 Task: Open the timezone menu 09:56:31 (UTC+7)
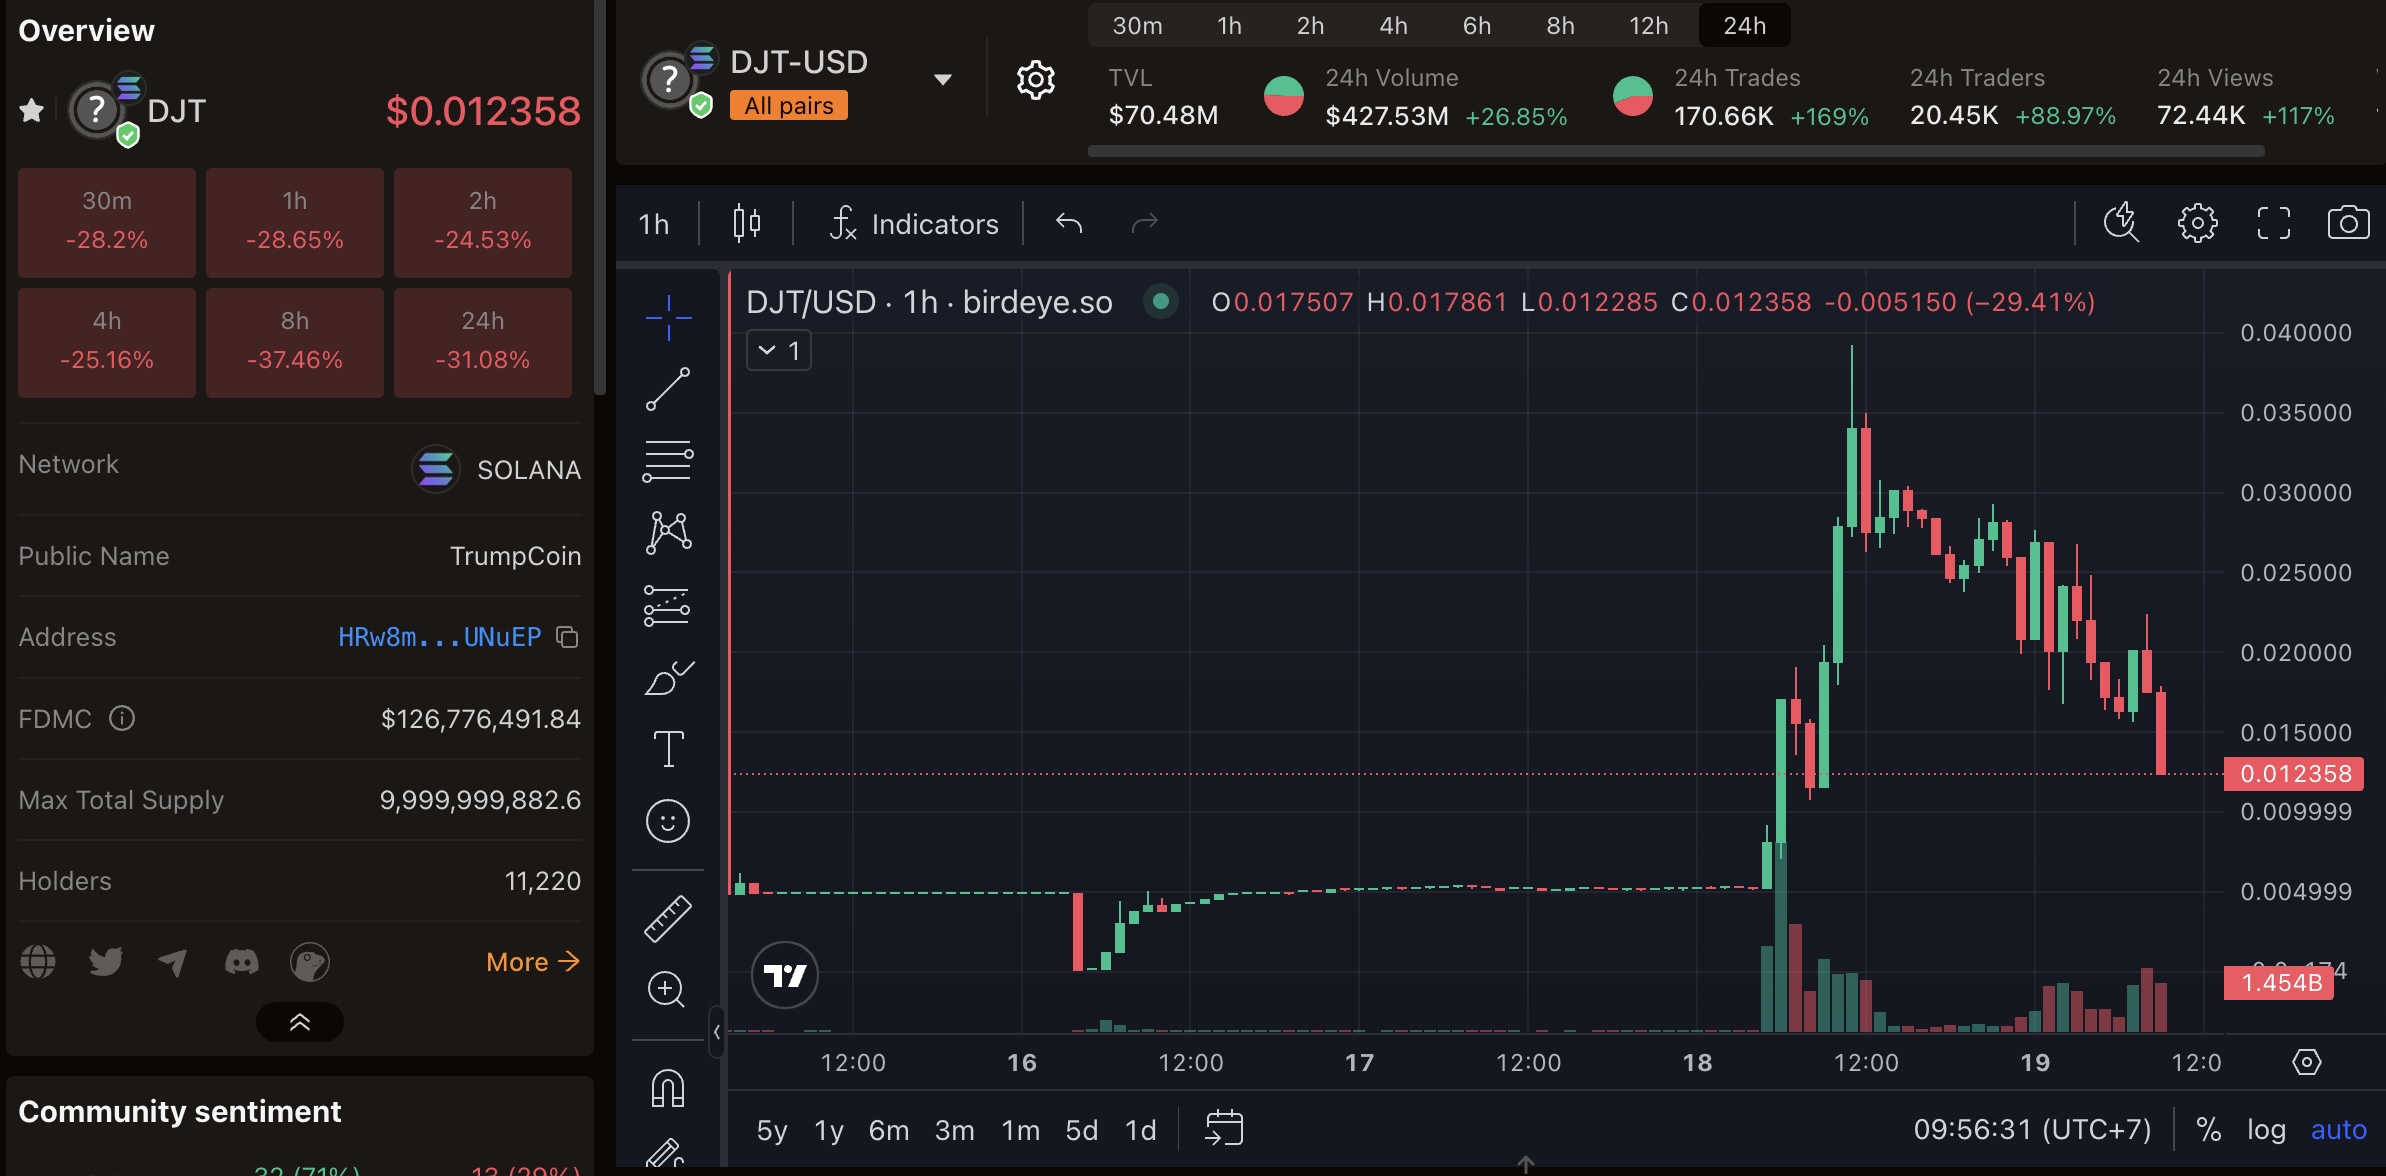2032,1129
